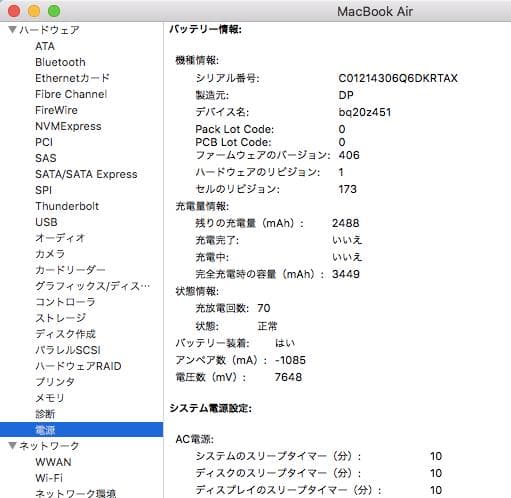The height and width of the screenshot is (498, 511).
Task: Open ネットワーク環境 in the sidebar
Action: (x=76, y=493)
